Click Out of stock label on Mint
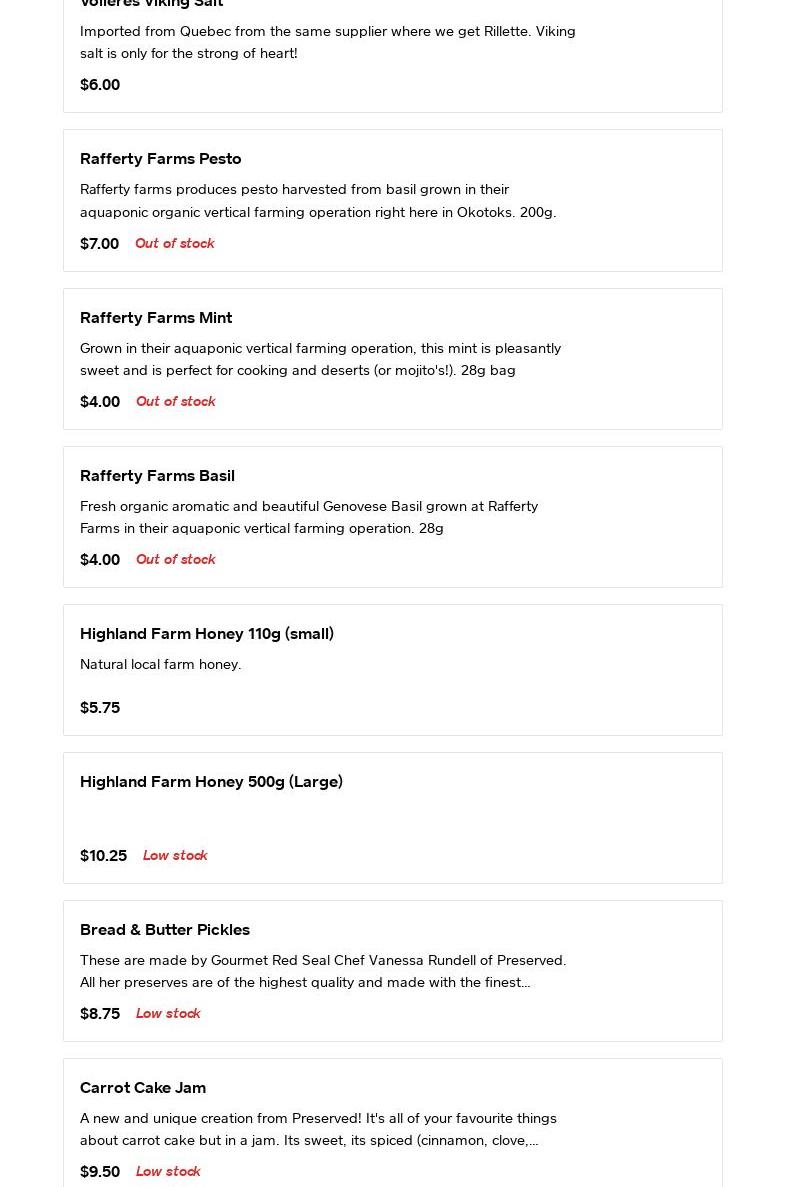The width and height of the screenshot is (785, 1187). click(176, 401)
